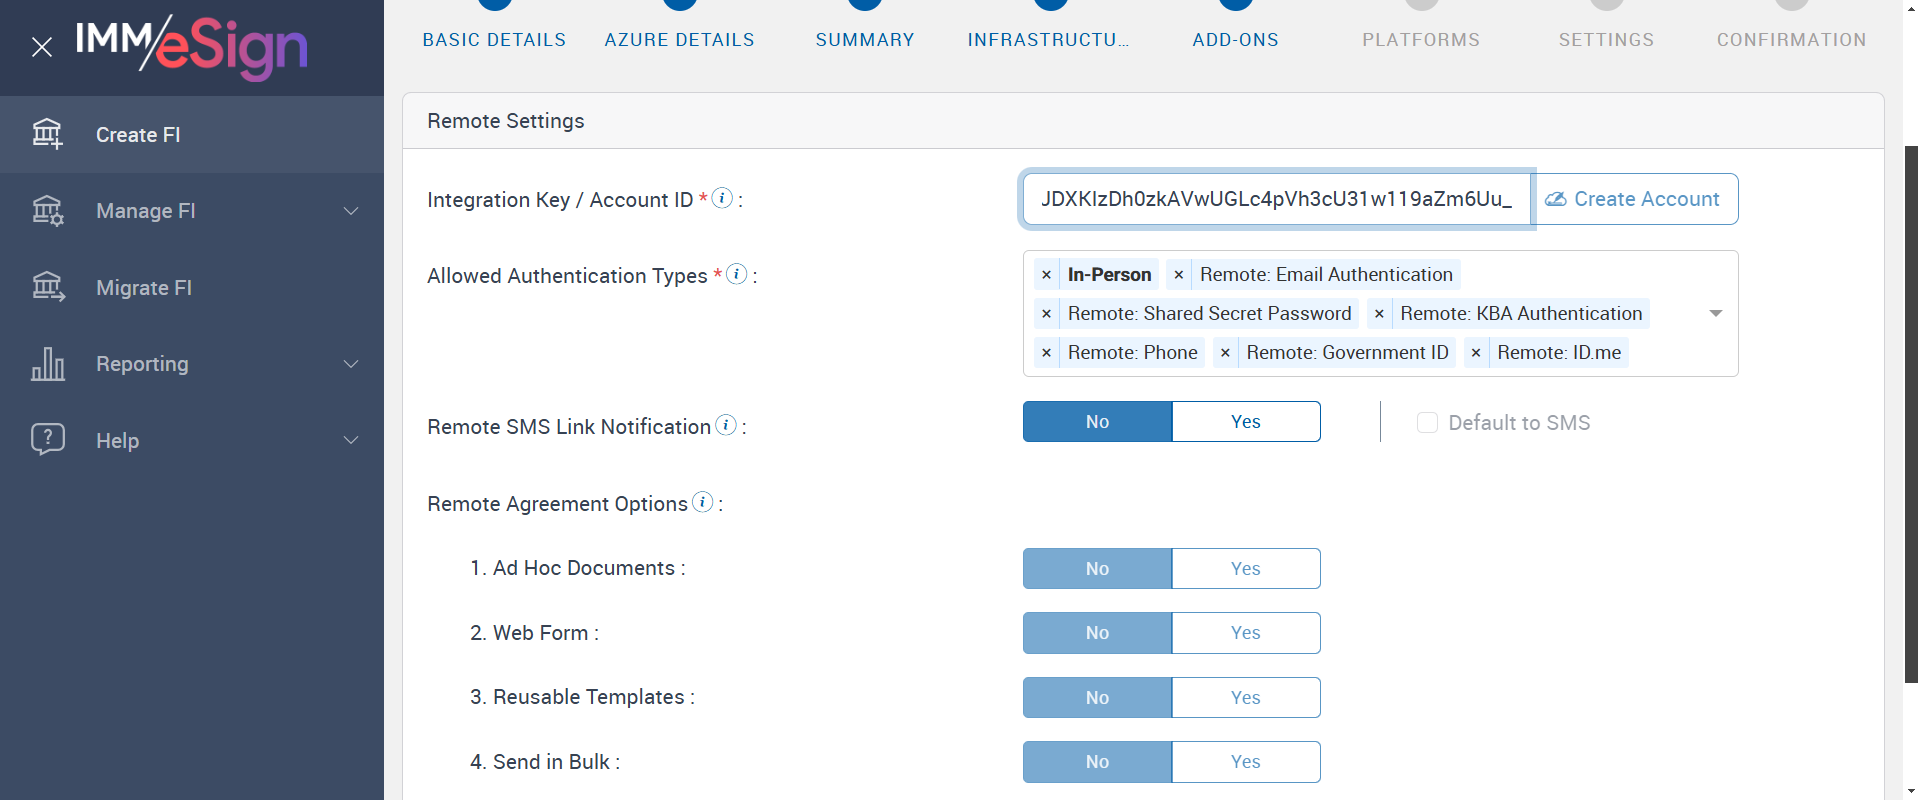Click the Migrate FI bank icon
Image resolution: width=1920 pixels, height=800 pixels.
47,287
